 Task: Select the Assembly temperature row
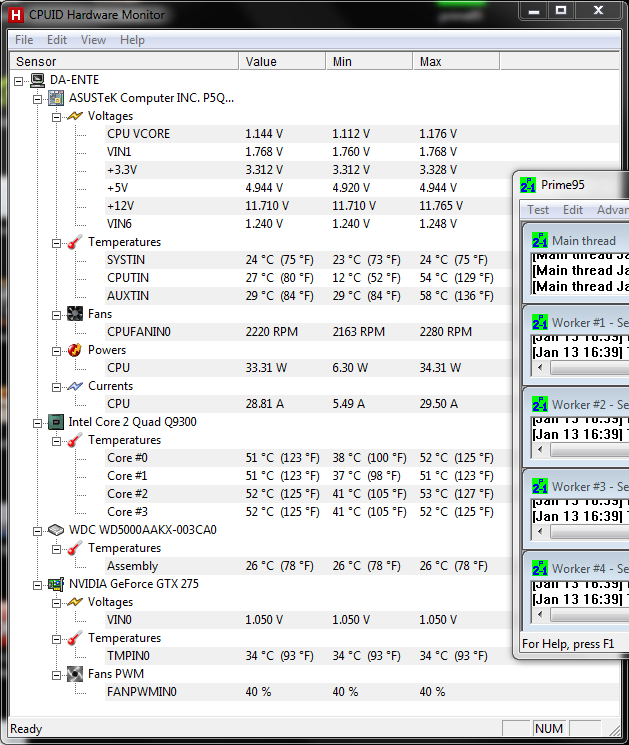tap(309, 566)
